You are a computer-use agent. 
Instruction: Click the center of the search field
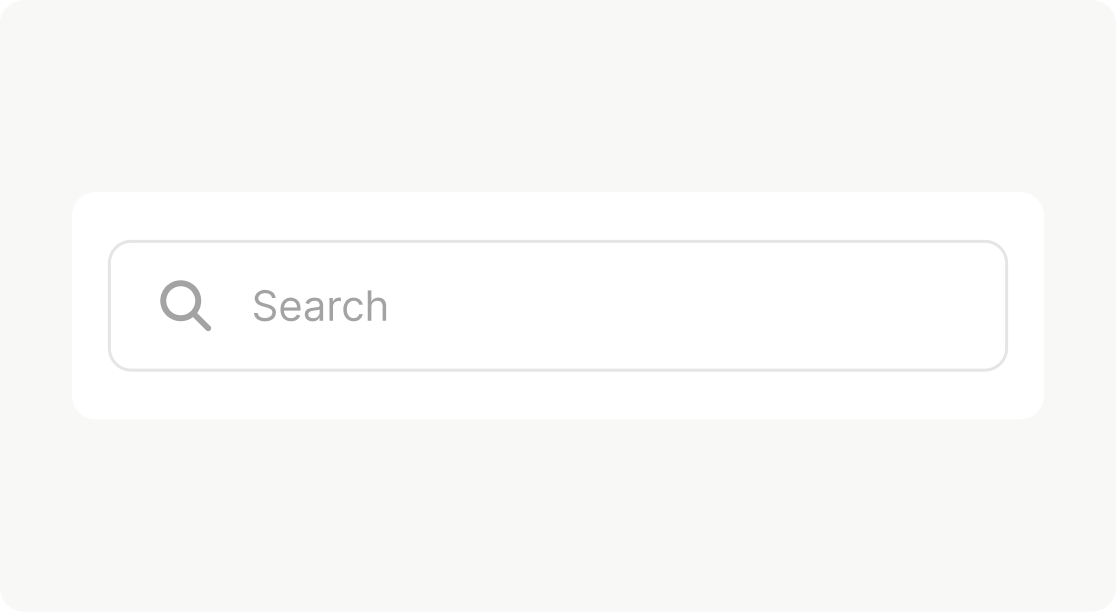pos(558,305)
